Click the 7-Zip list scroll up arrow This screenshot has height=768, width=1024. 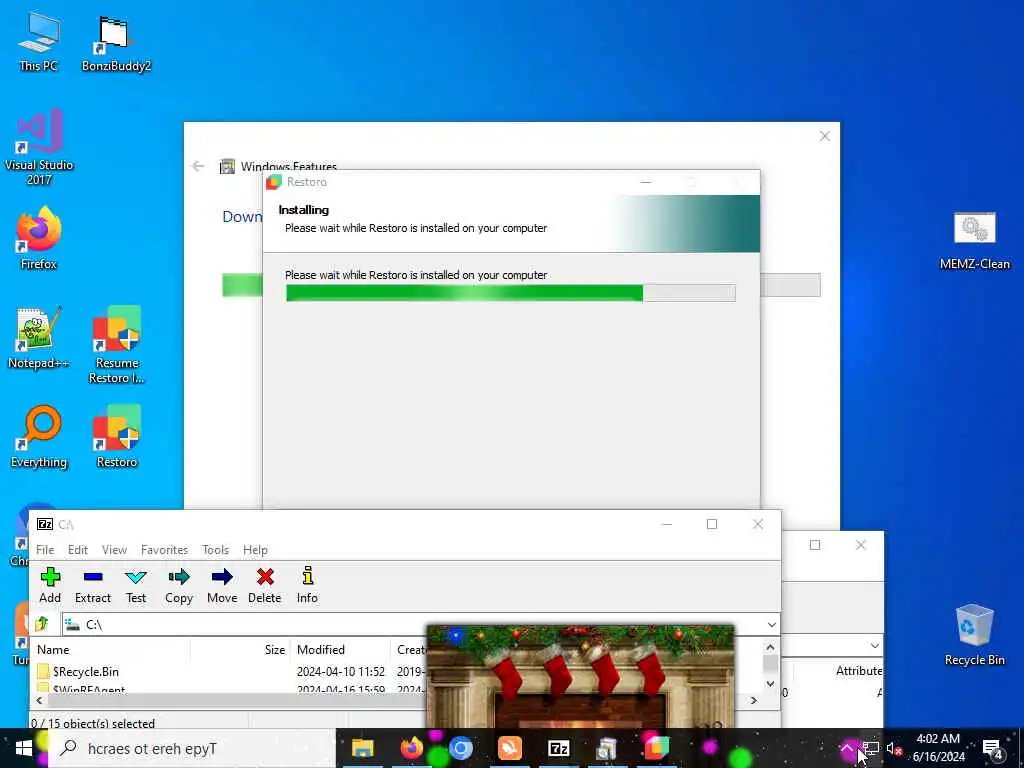tap(771, 647)
